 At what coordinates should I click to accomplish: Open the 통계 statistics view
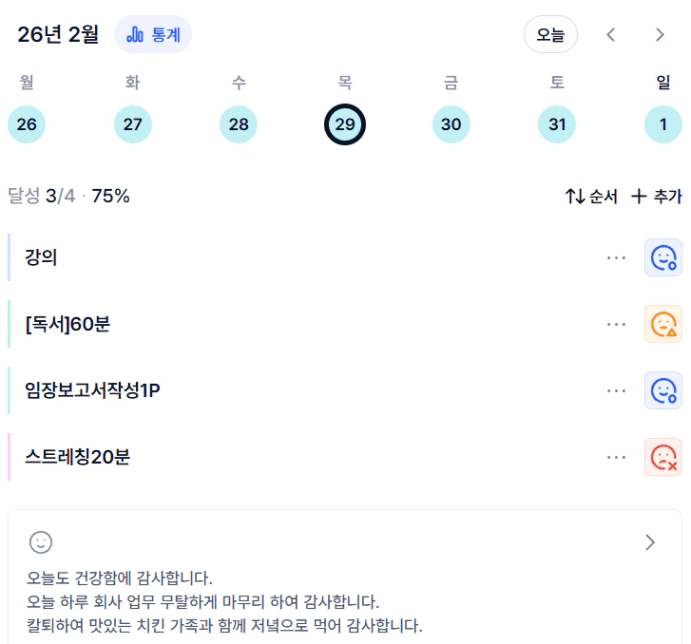(153, 35)
